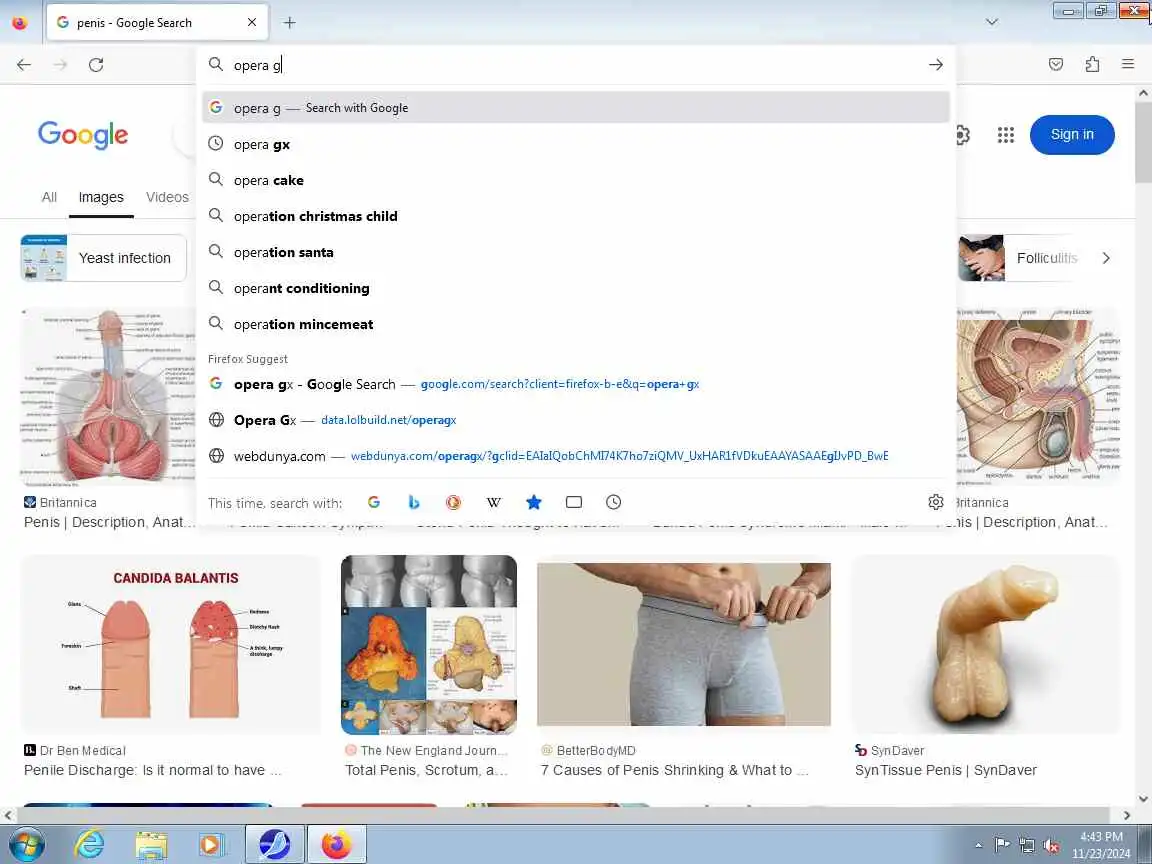Reload the current page
Viewport: 1152px width, 864px height.
pos(96,65)
